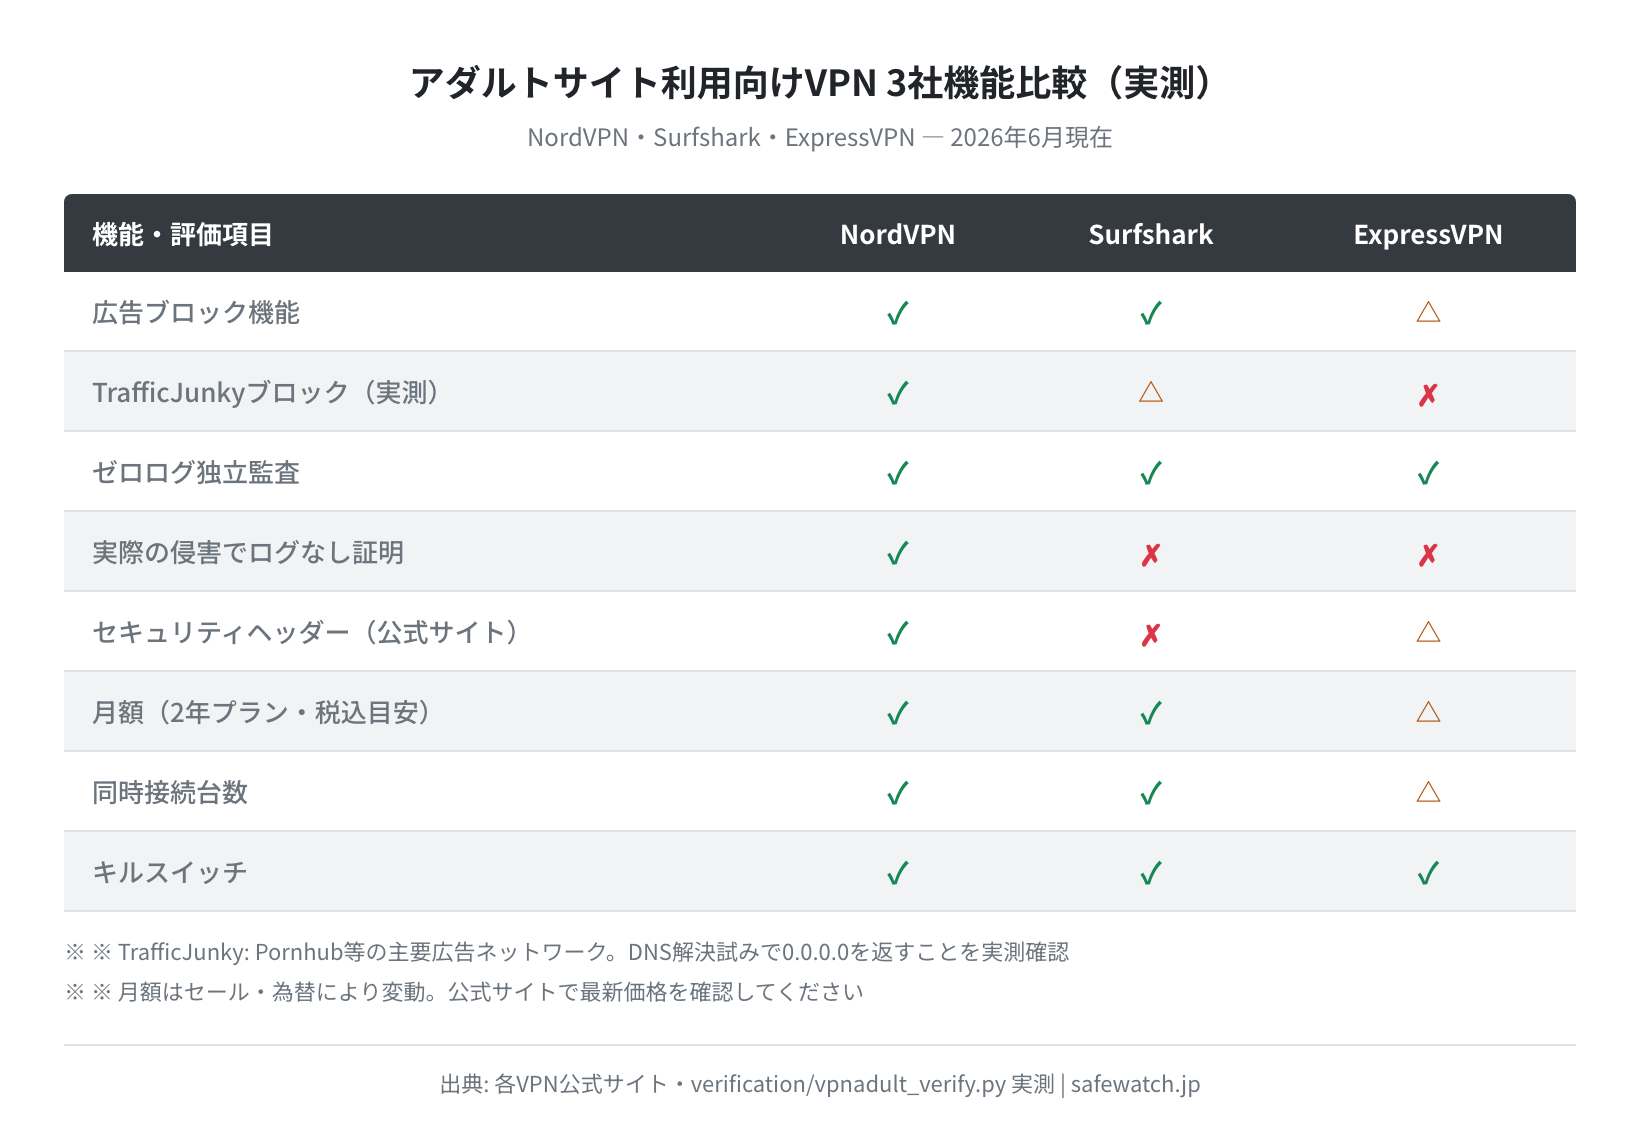This screenshot has height=1138, width=1640.
Task: Click NordVPN checkmark in セキュリティヘッダー row
Action: tap(898, 633)
